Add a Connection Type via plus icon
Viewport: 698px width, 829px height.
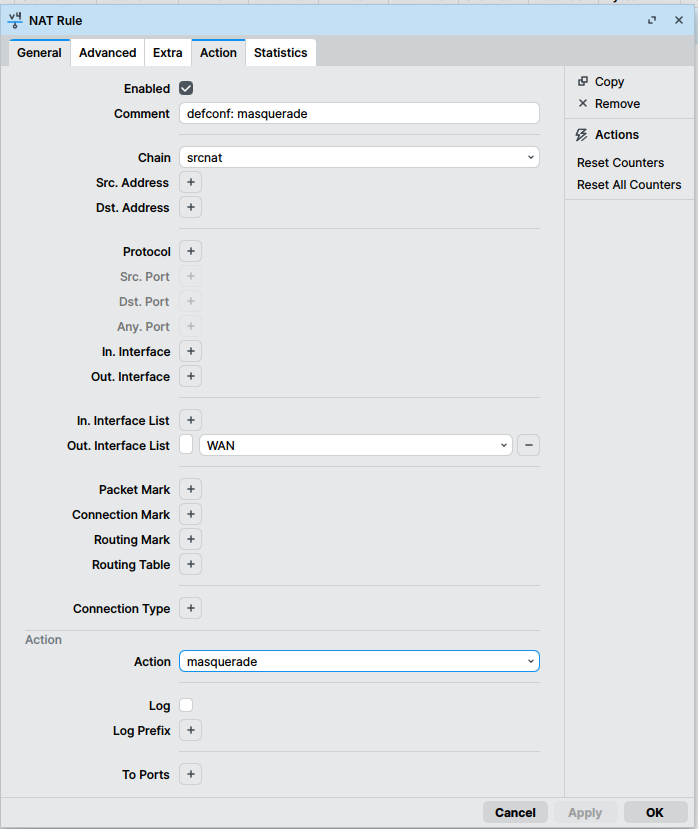190,609
